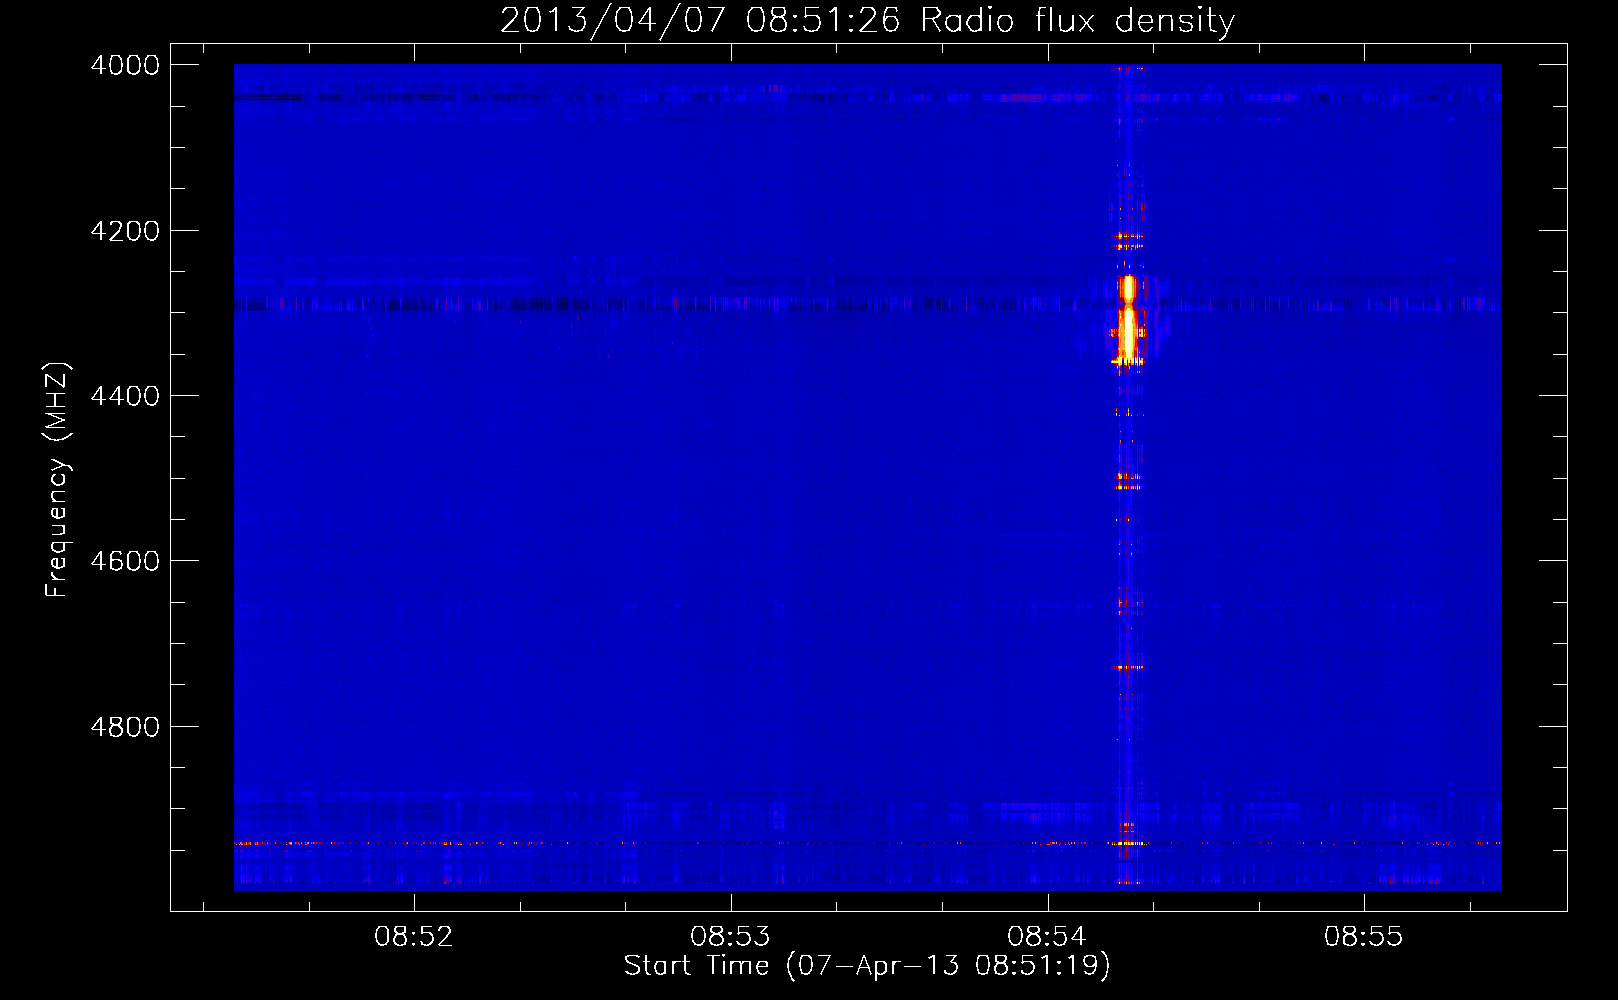Click the bright yellow radio burst near 4300 MHz
Viewport: 1618px width, 1000px height.
pos(1128,322)
